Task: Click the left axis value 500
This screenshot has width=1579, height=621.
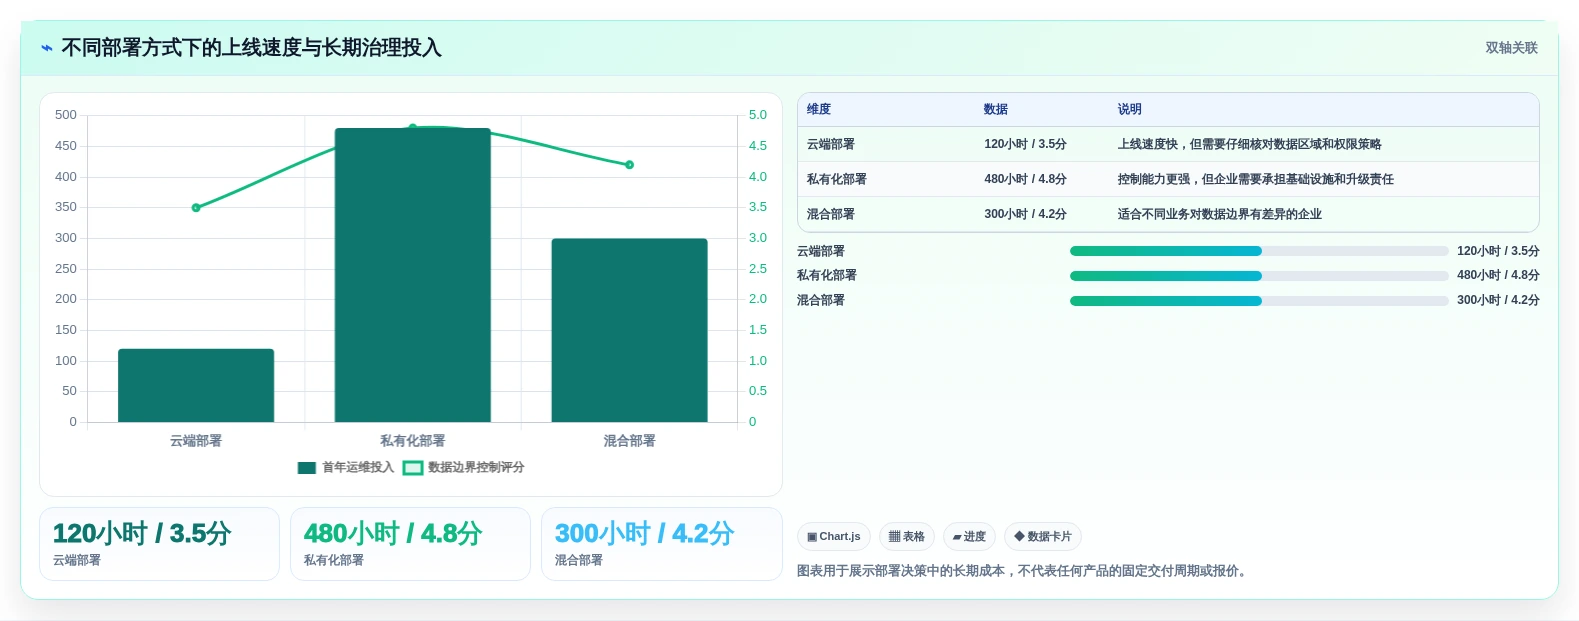Action: coord(66,115)
